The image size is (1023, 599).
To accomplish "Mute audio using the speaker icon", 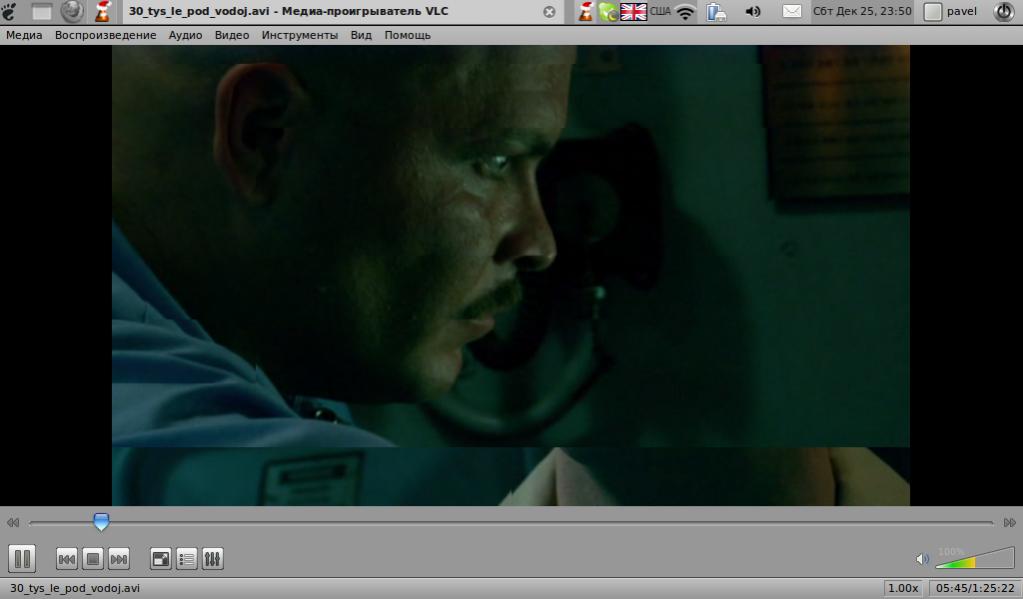I will point(922,559).
